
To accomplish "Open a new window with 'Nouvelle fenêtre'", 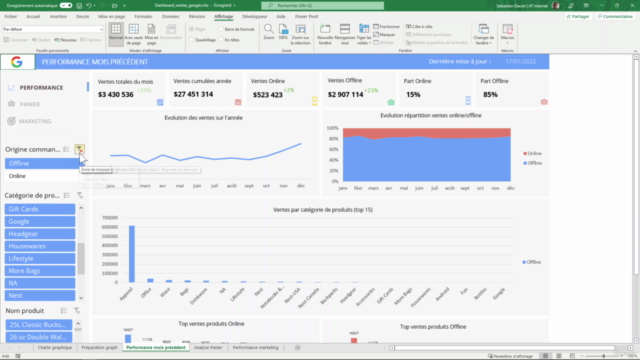I will (x=325, y=29).
